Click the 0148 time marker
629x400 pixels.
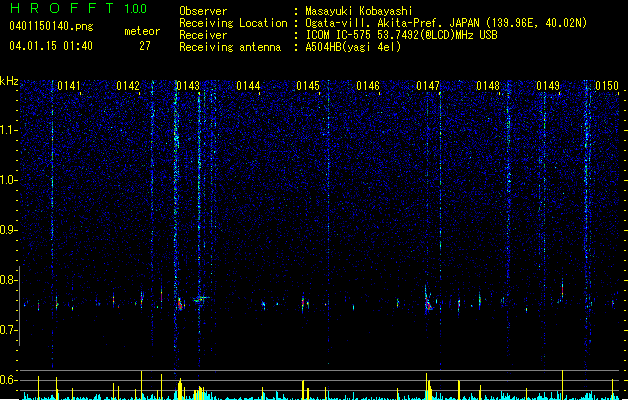488,86
